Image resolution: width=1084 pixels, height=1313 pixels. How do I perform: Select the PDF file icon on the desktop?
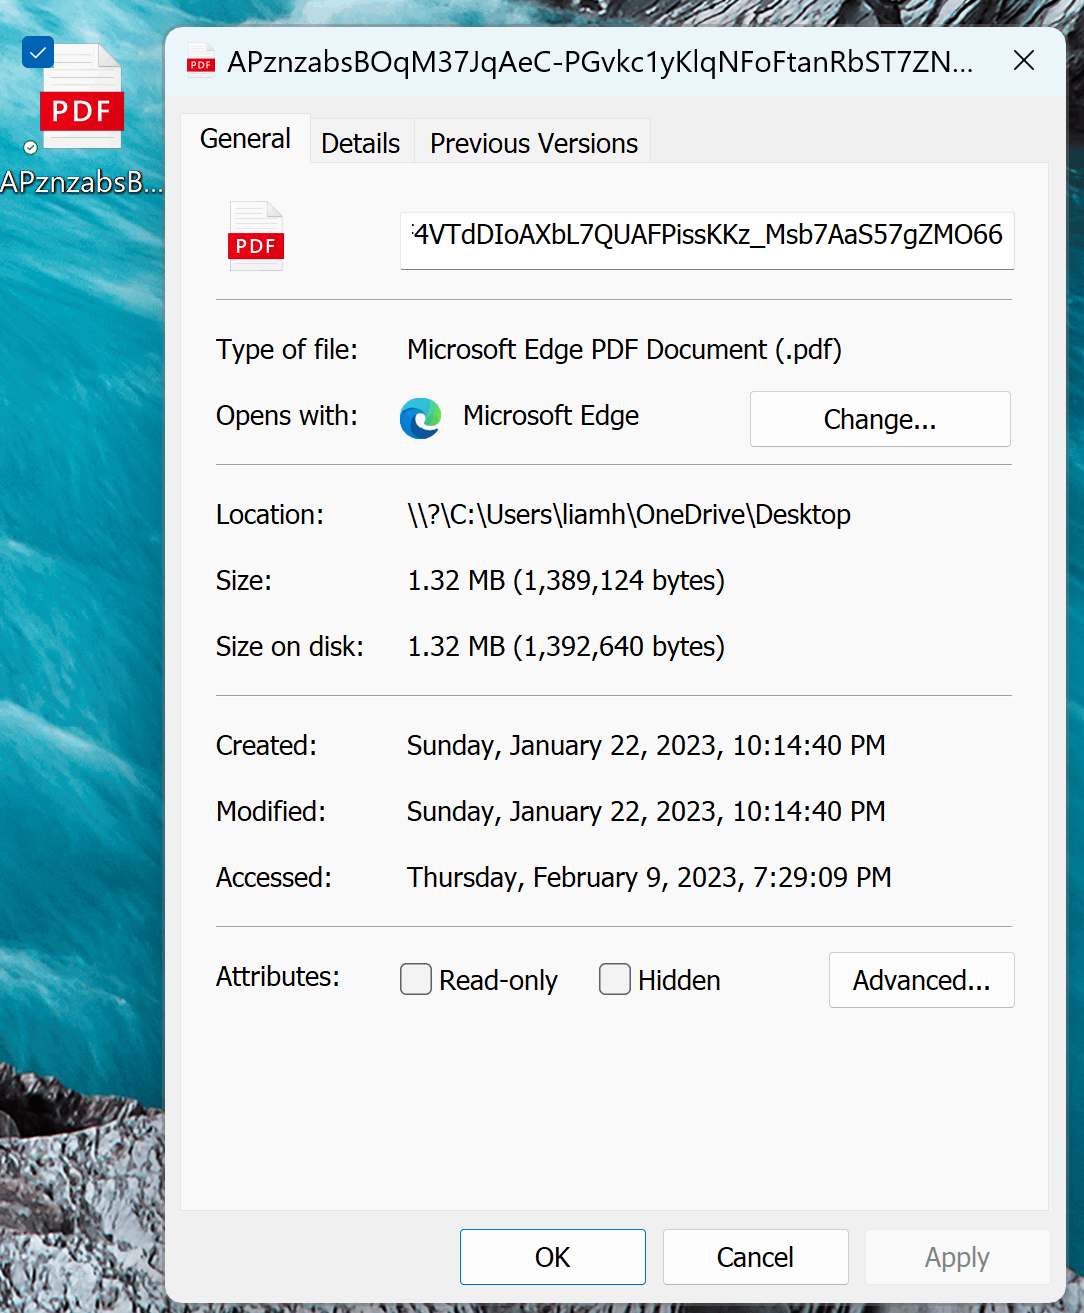81,96
